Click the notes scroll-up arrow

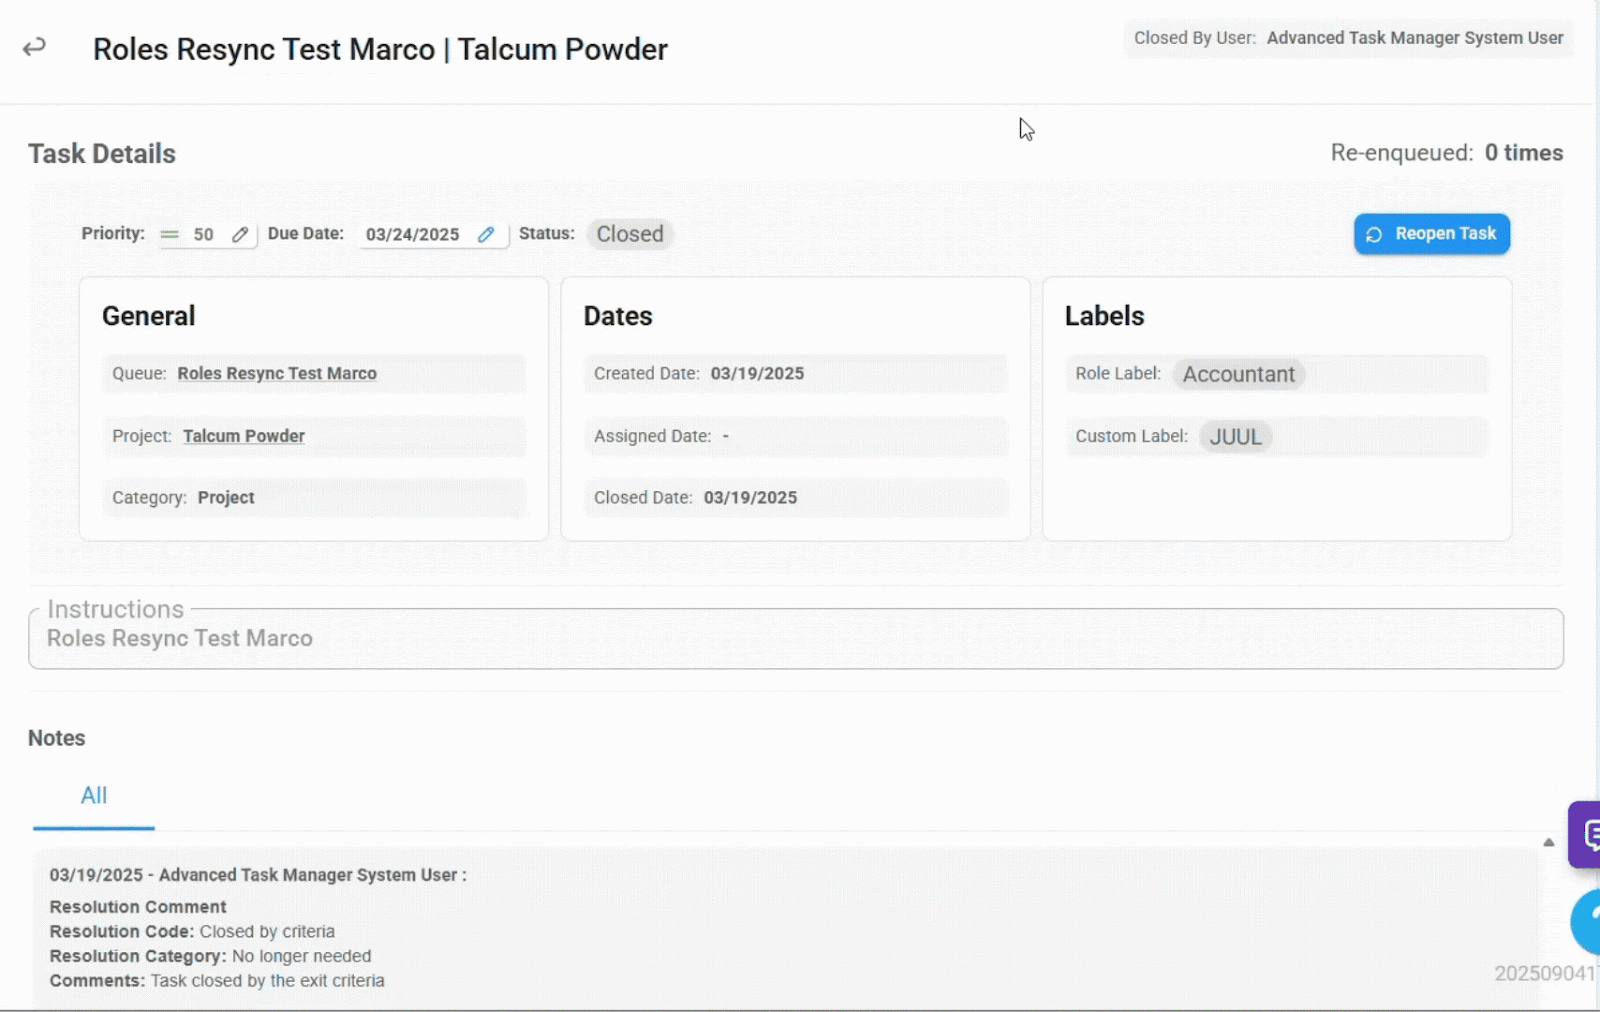coord(1548,842)
